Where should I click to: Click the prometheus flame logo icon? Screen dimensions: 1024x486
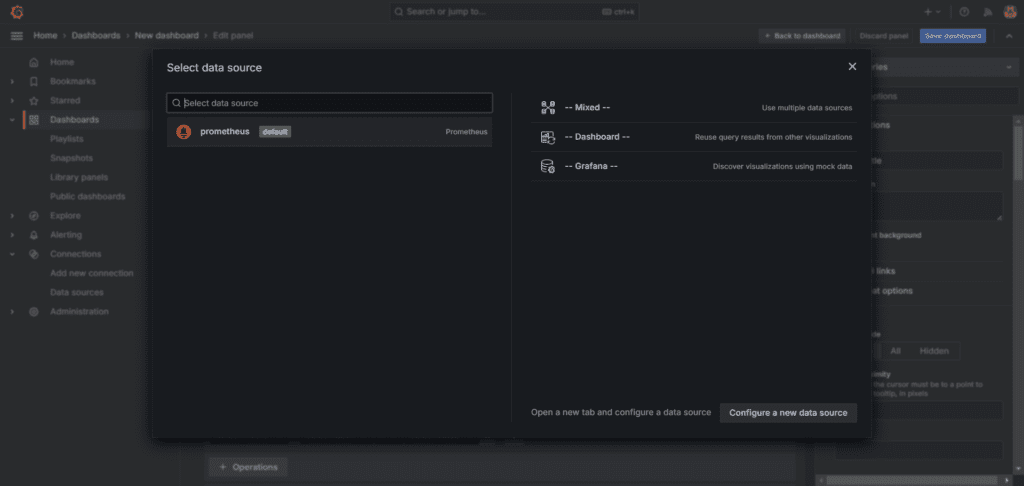[184, 132]
